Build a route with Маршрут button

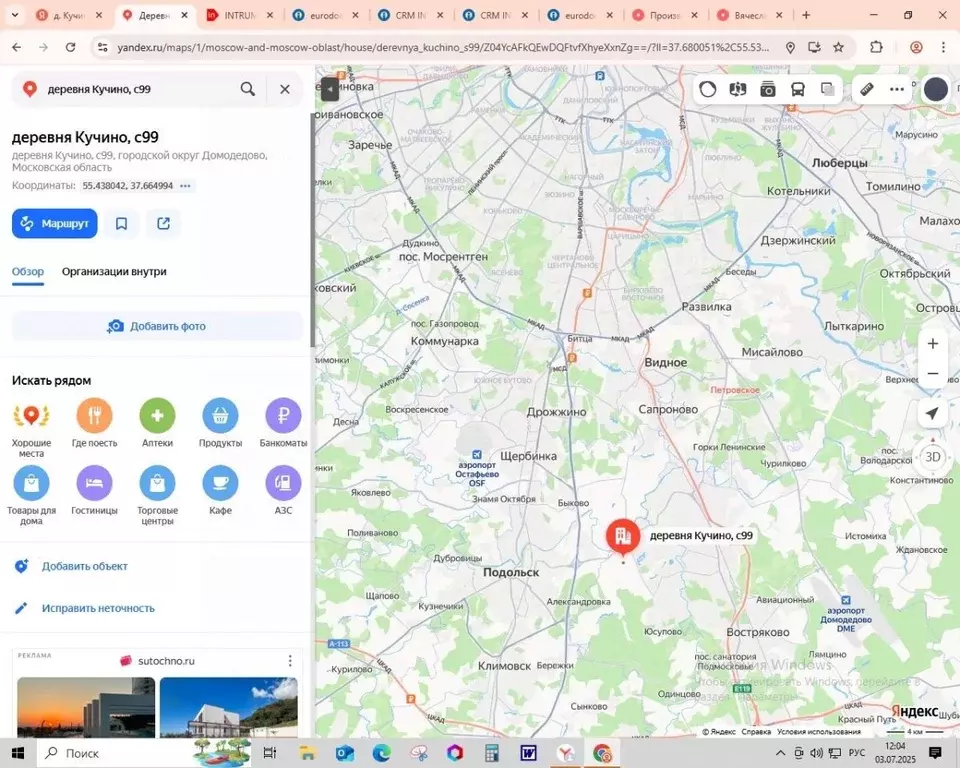tap(54, 224)
